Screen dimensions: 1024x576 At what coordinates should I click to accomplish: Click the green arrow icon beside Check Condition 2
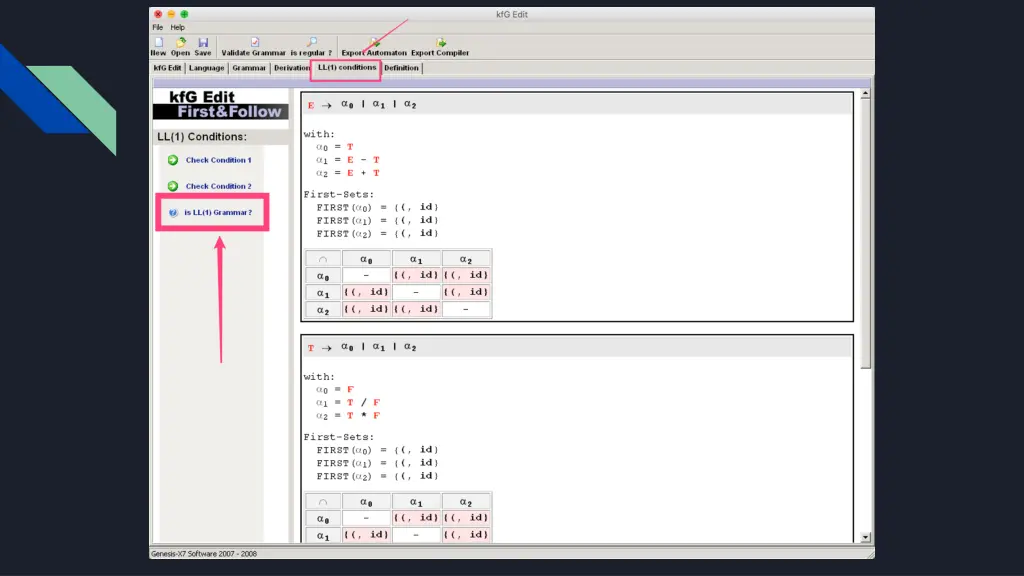[173, 186]
